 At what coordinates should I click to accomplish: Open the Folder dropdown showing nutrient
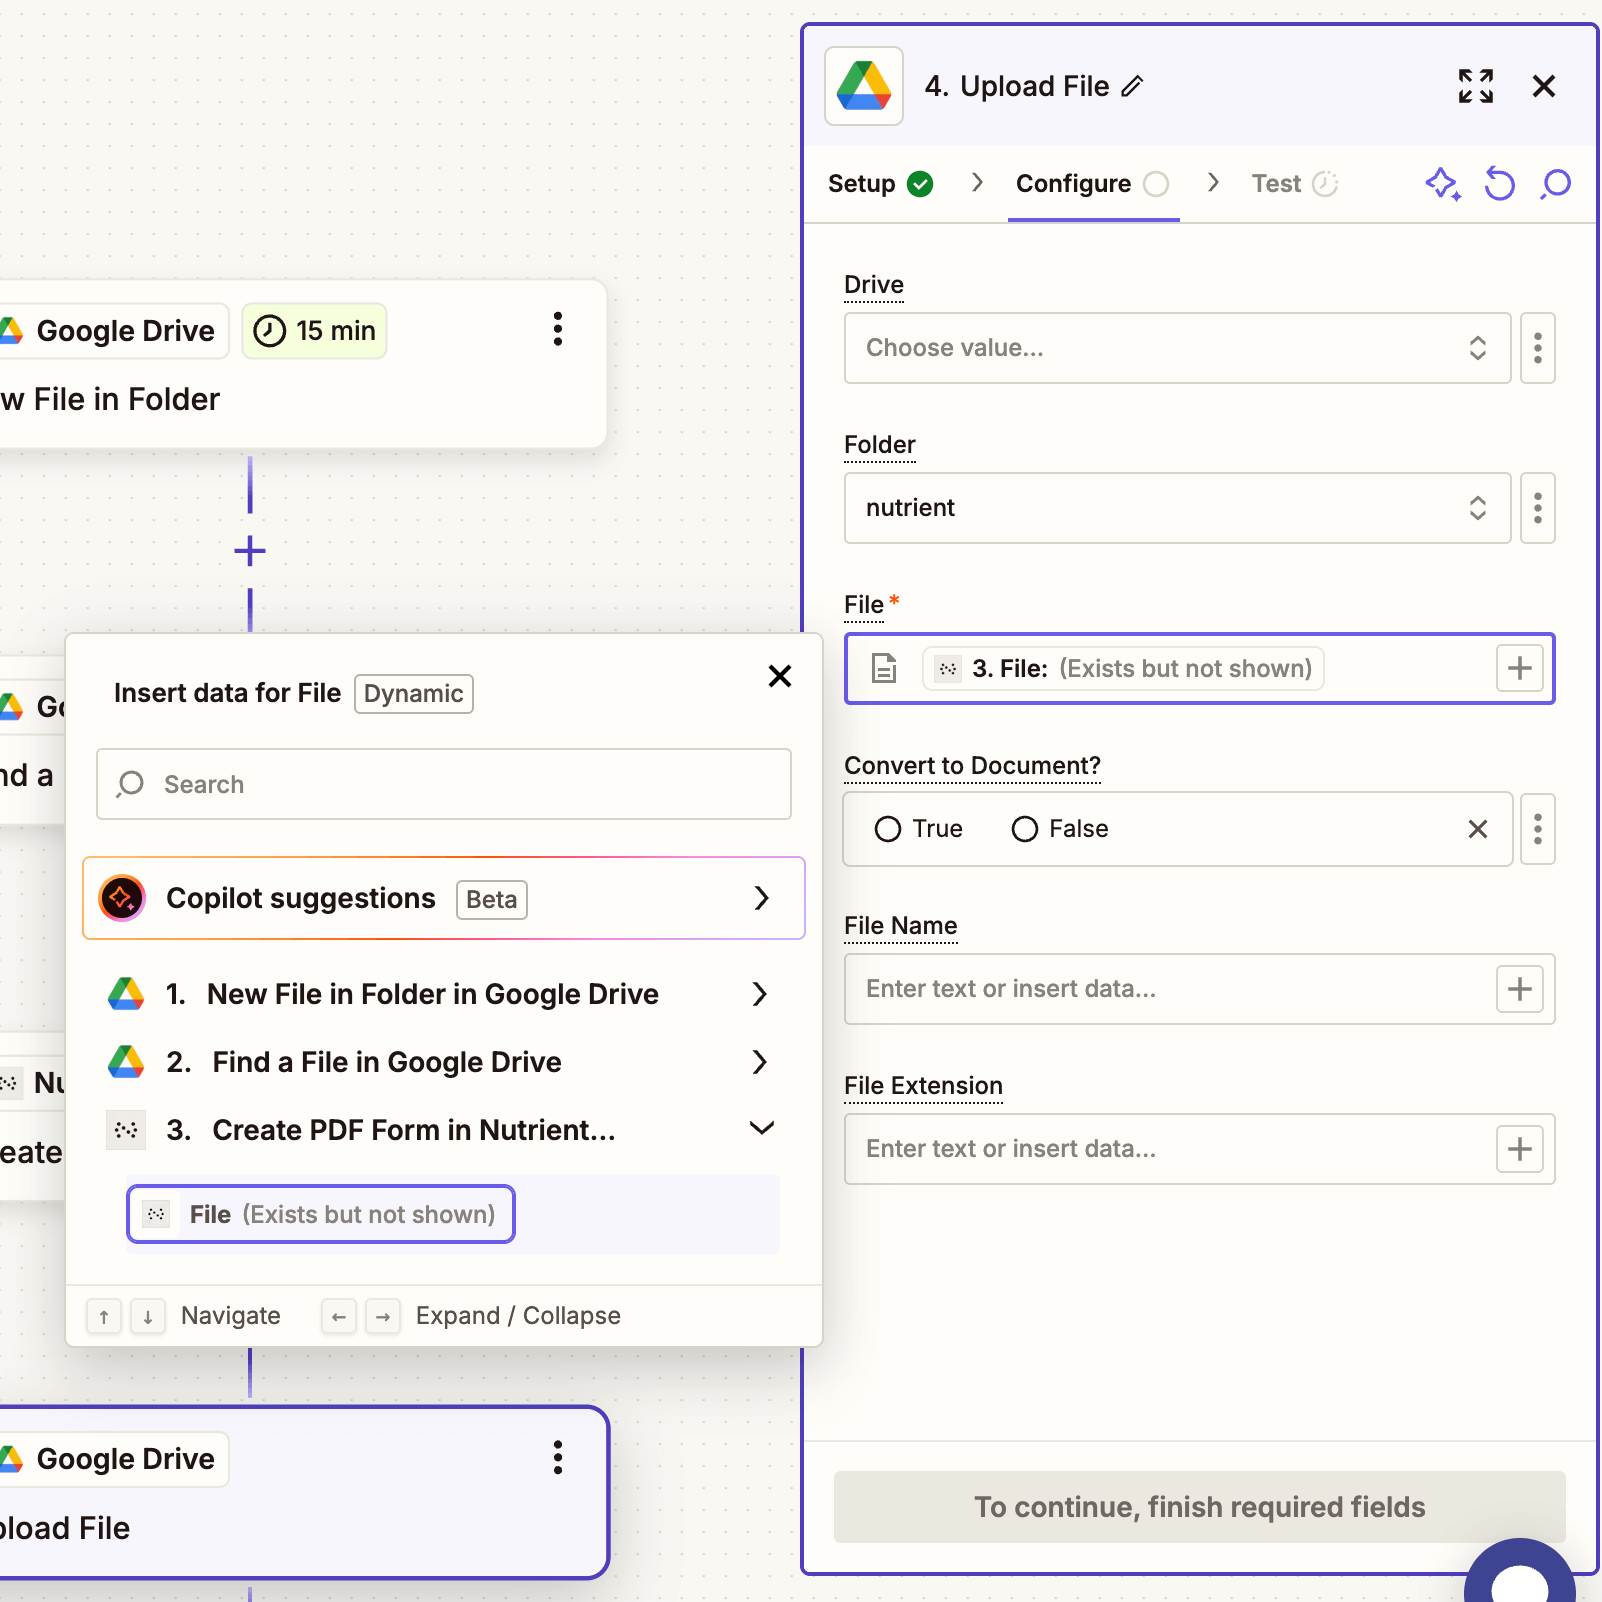click(1176, 508)
